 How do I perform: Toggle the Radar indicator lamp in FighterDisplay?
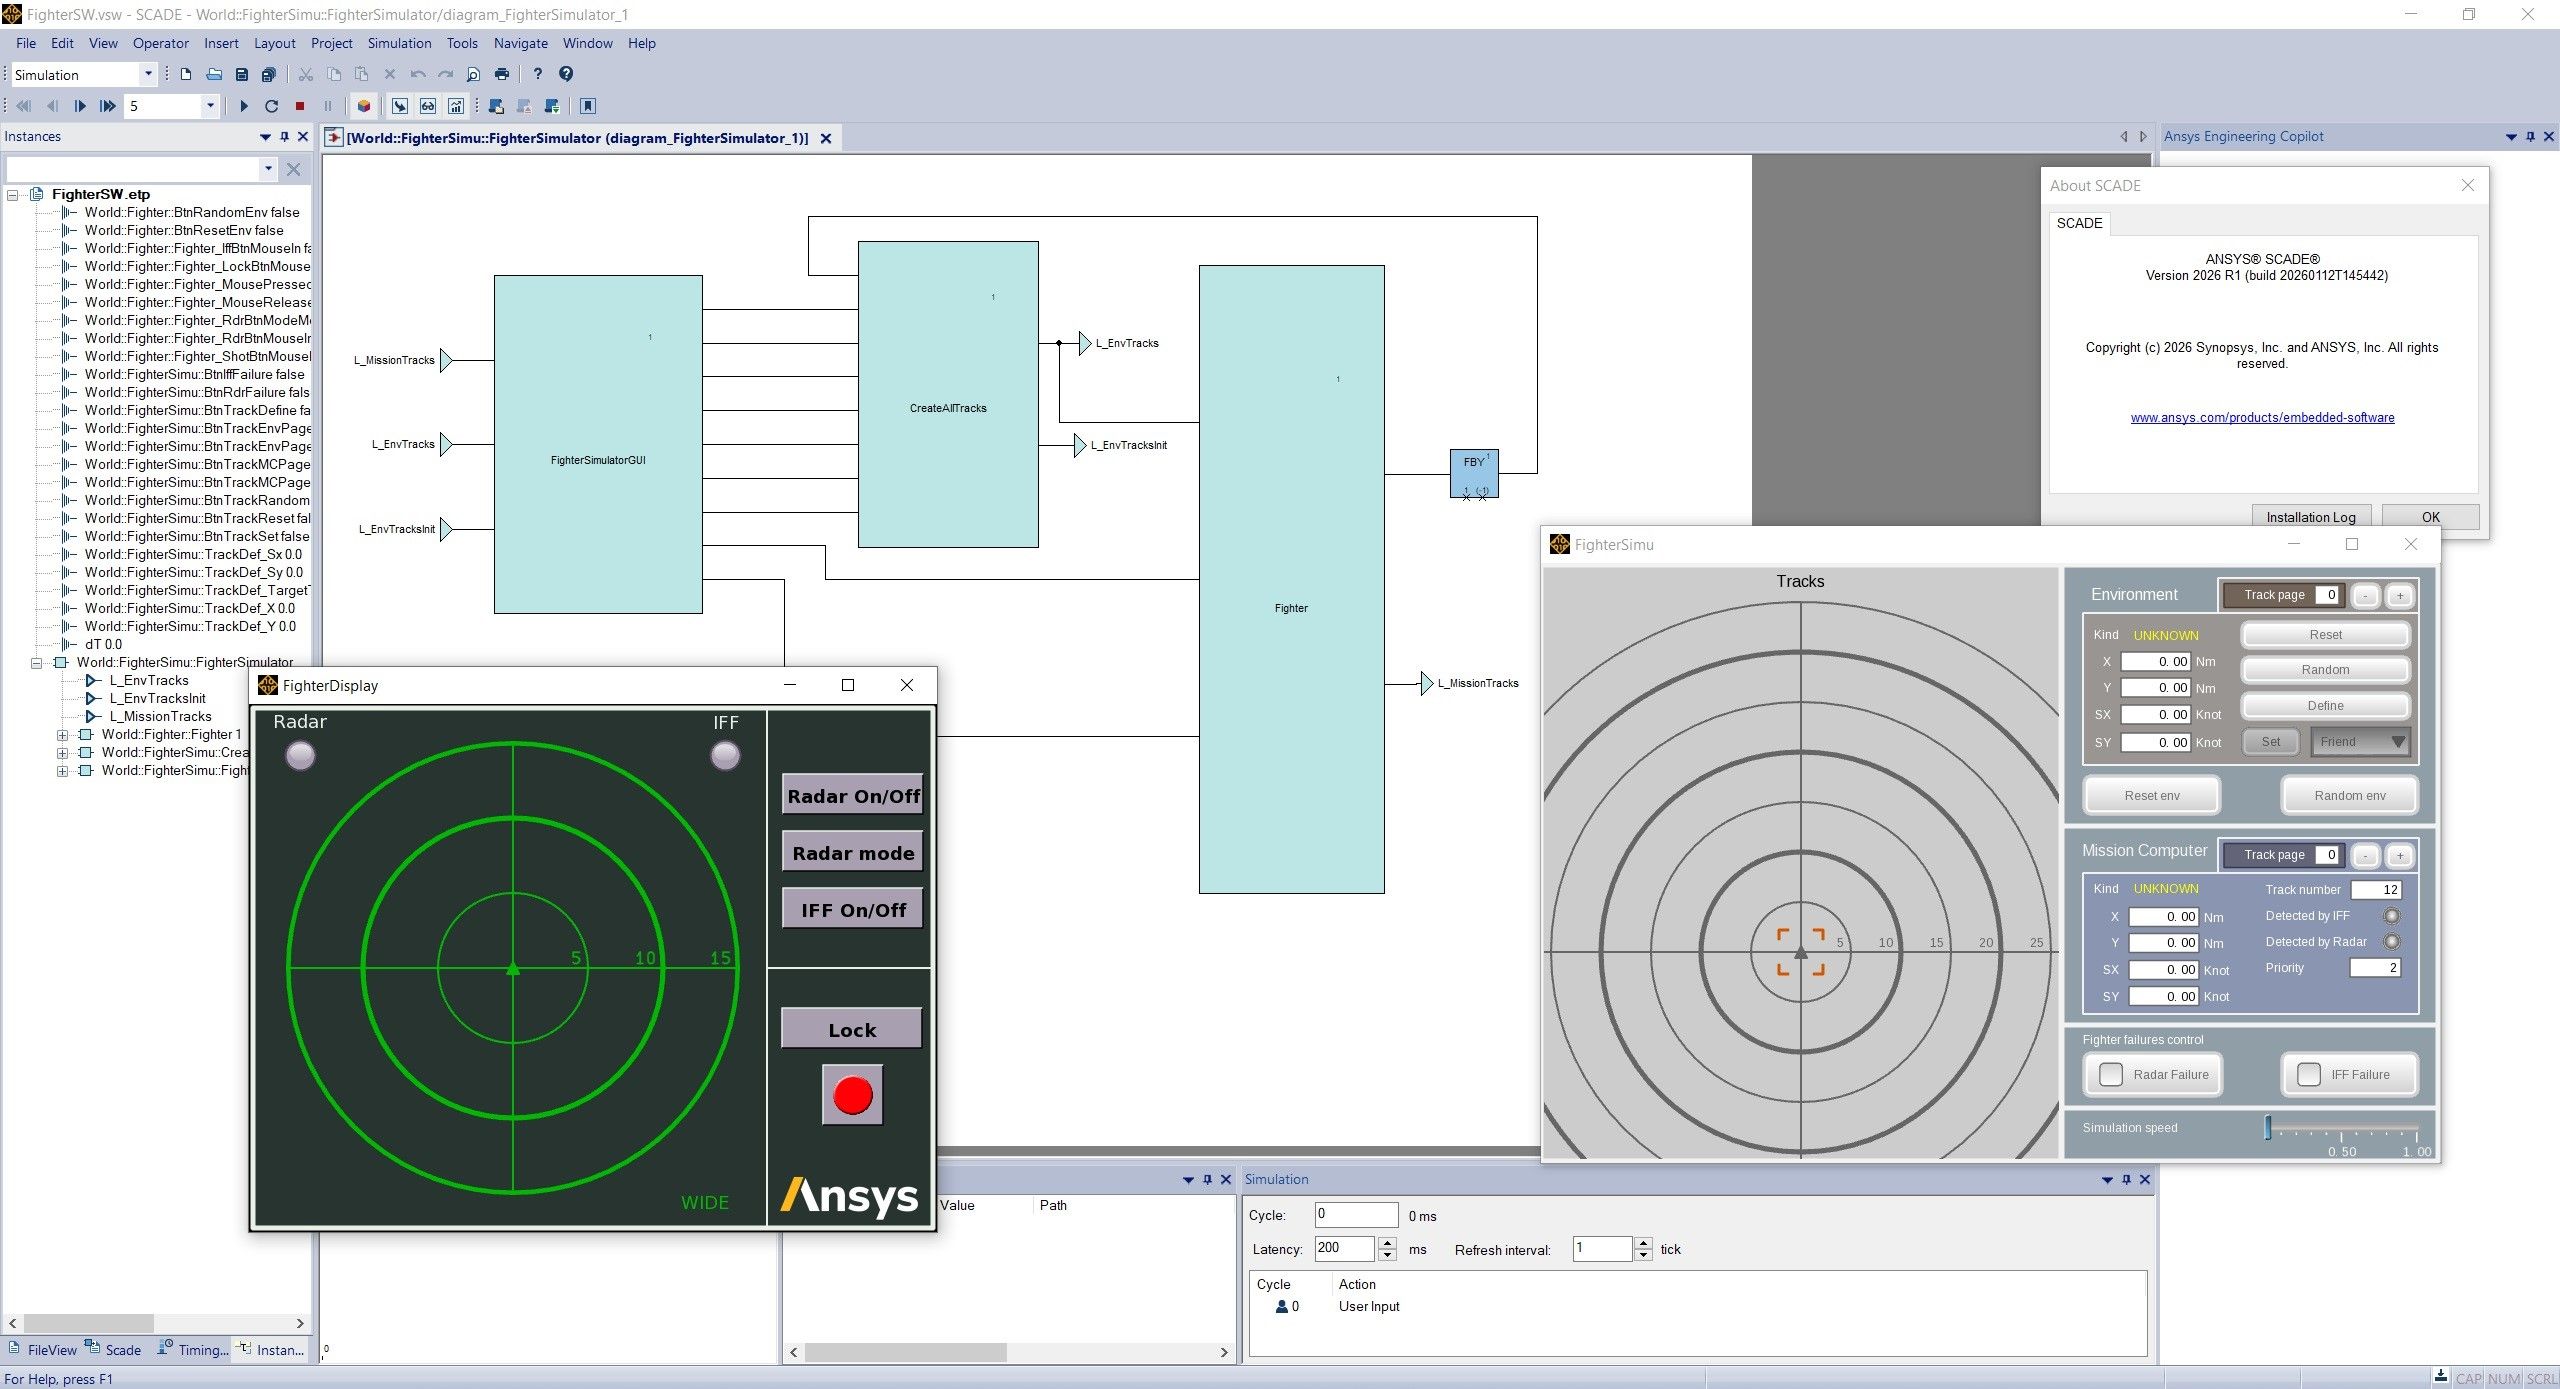pyautogui.click(x=300, y=756)
